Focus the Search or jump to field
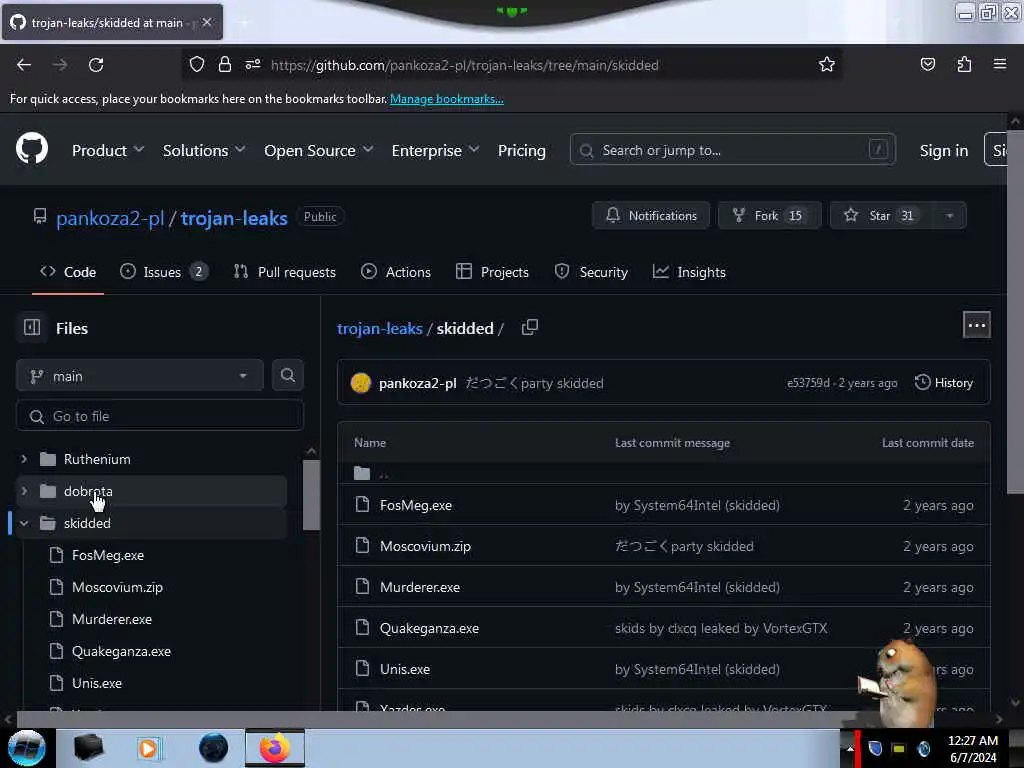1024x768 pixels. tap(732, 150)
